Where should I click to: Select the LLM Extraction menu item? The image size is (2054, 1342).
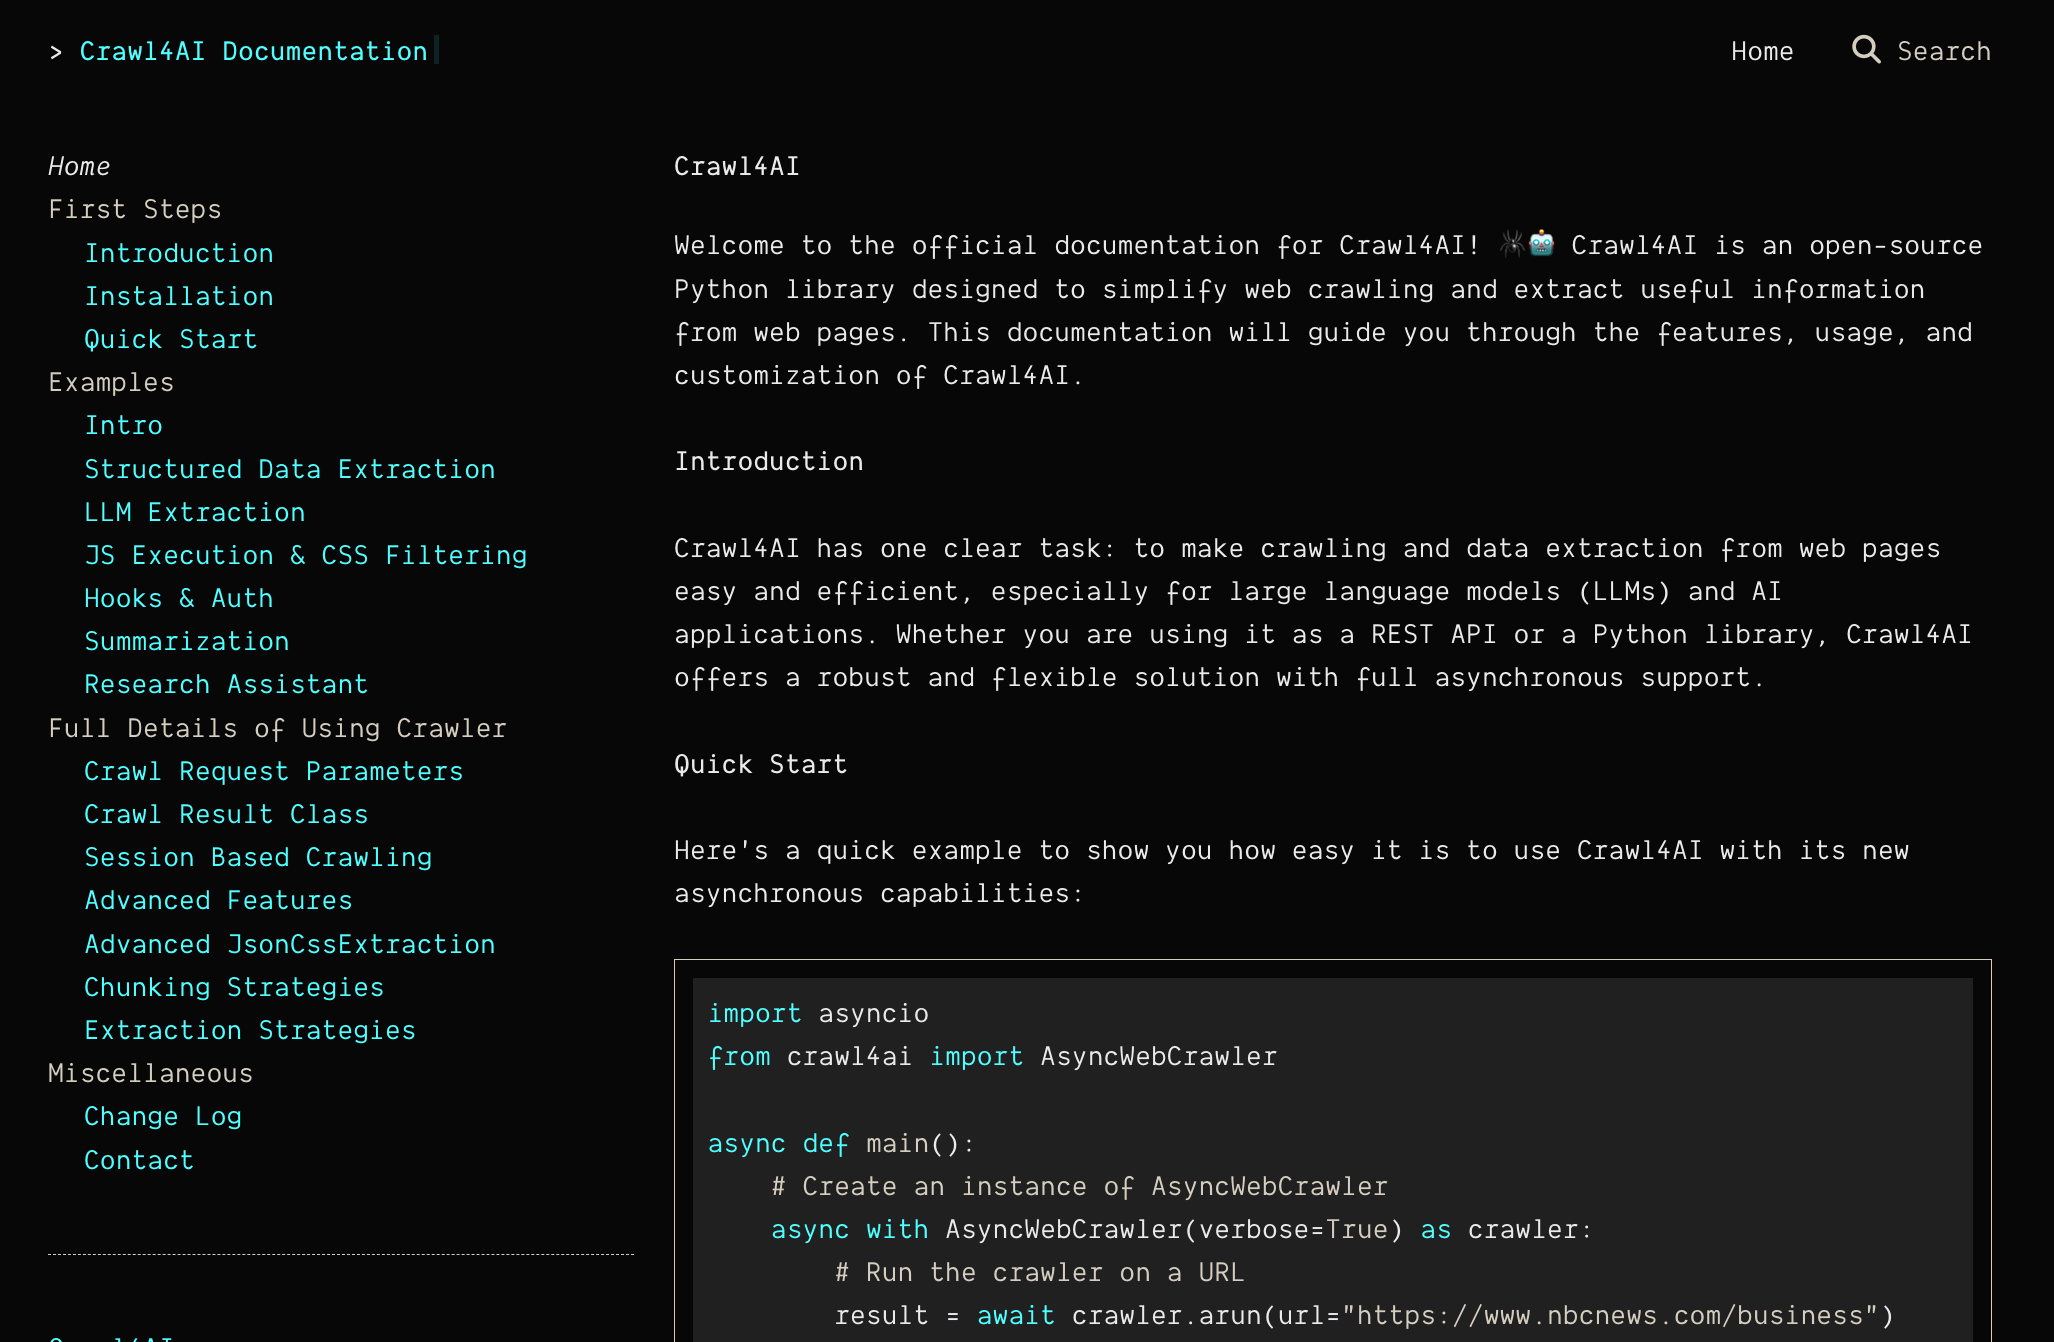tap(195, 512)
